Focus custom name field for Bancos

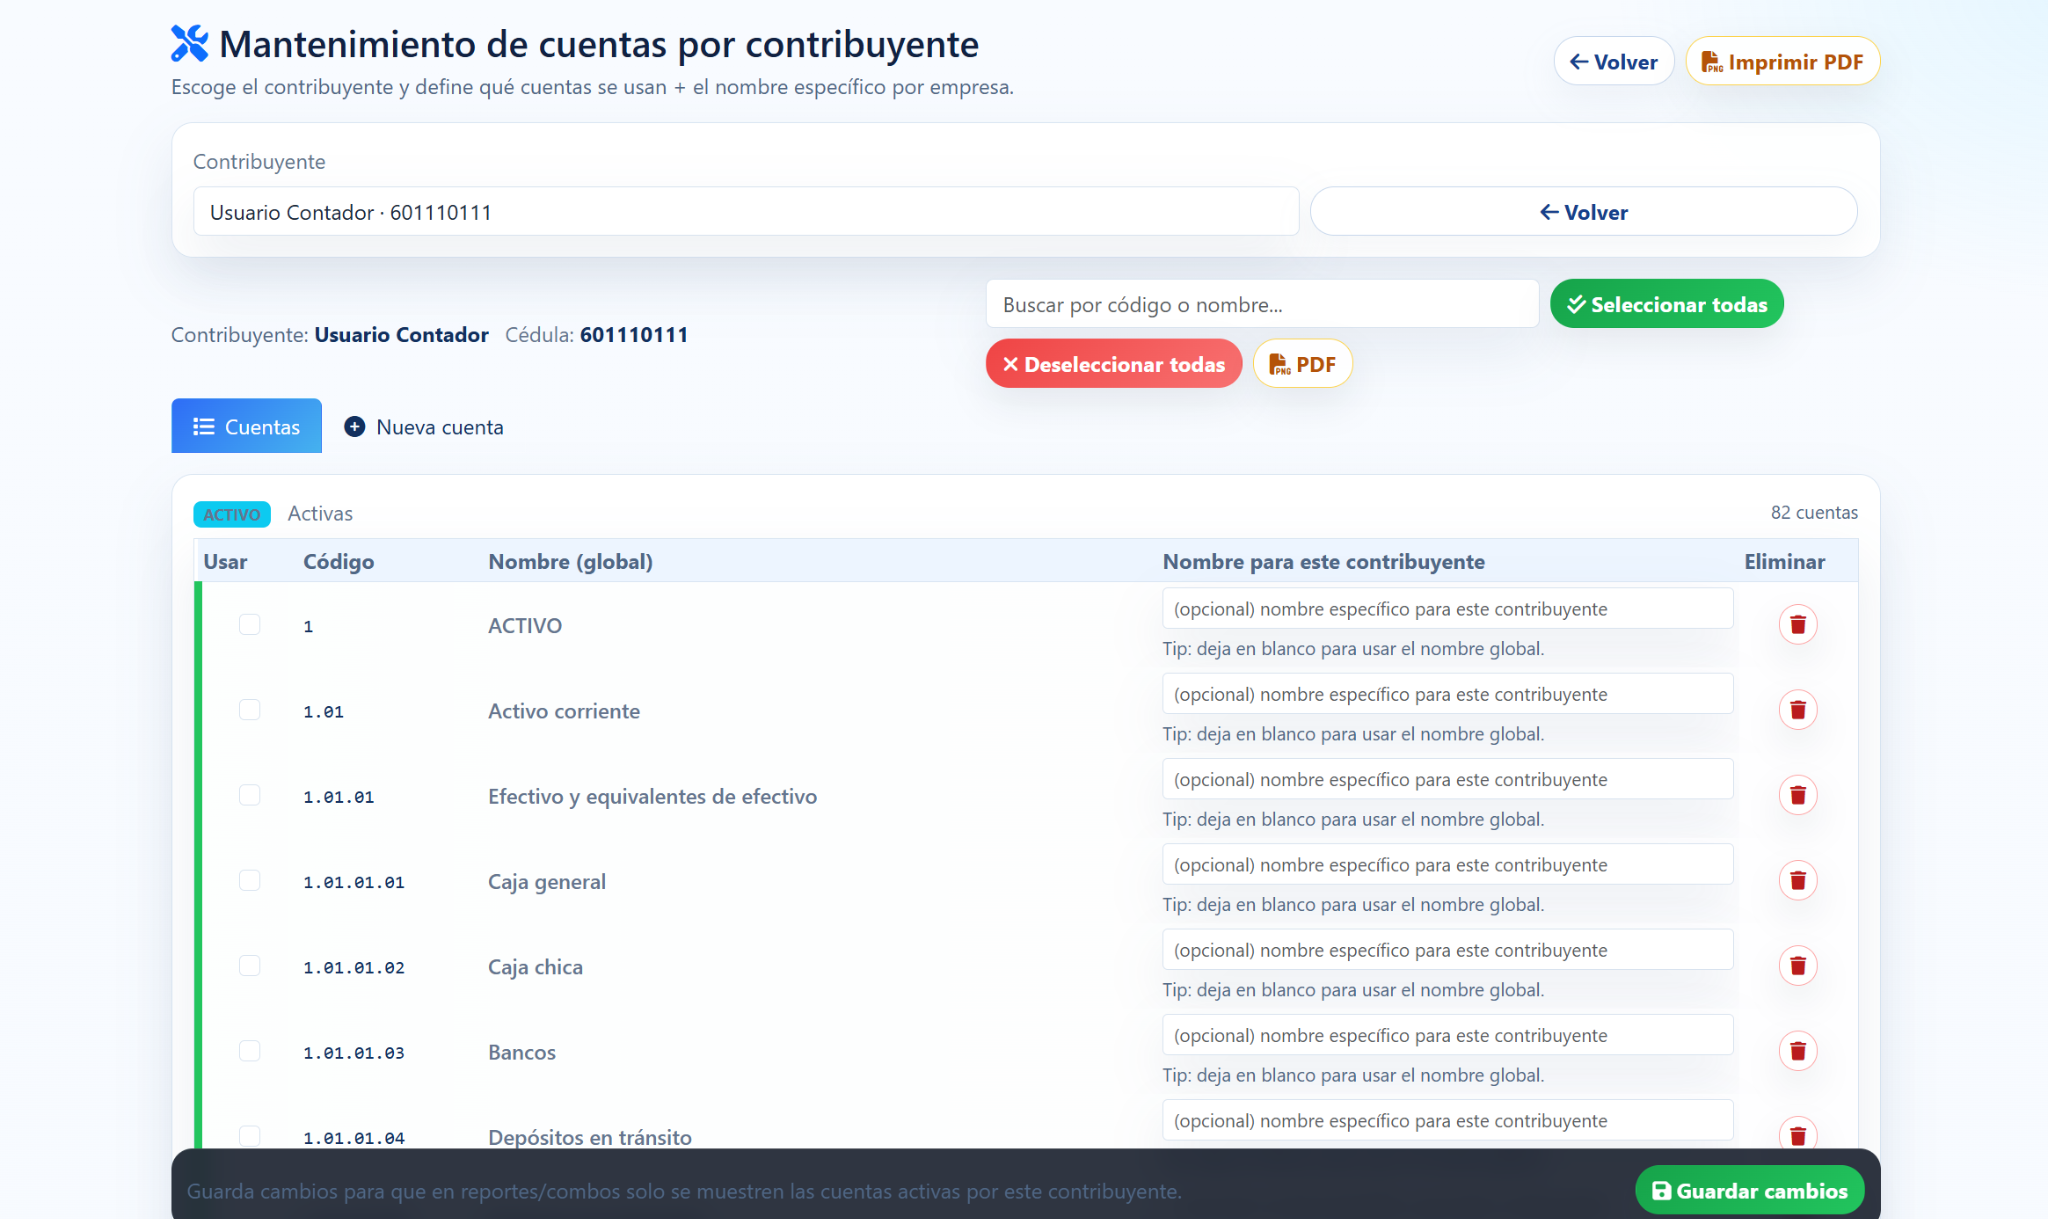click(x=1447, y=1035)
